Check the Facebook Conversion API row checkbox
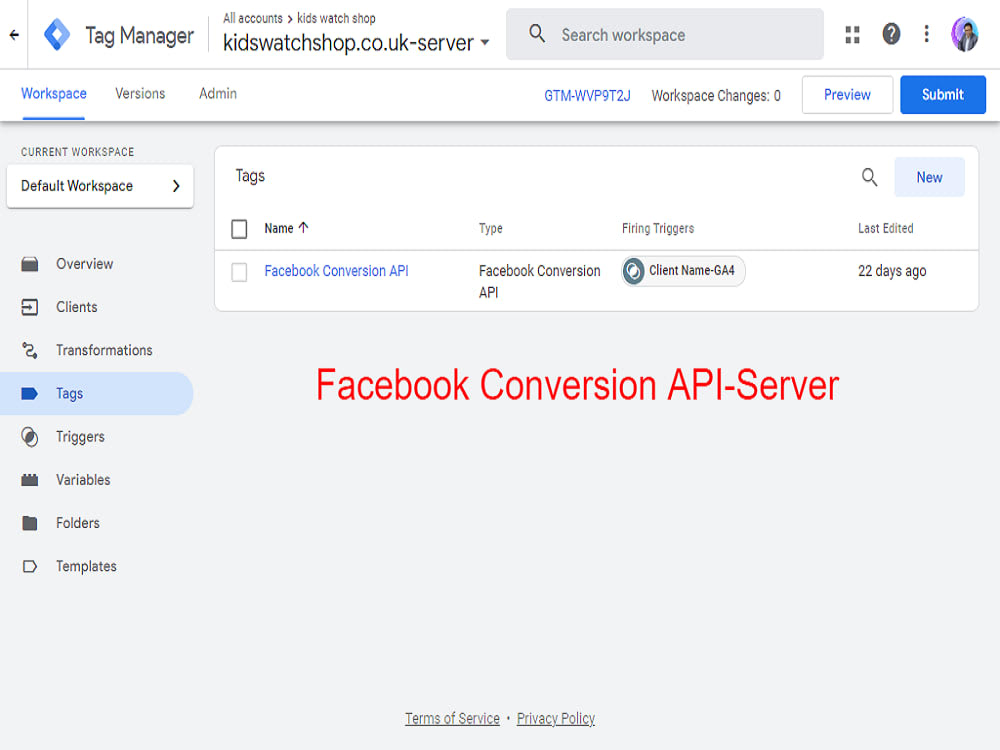Screen dimensions: 1000x750 click(239, 272)
